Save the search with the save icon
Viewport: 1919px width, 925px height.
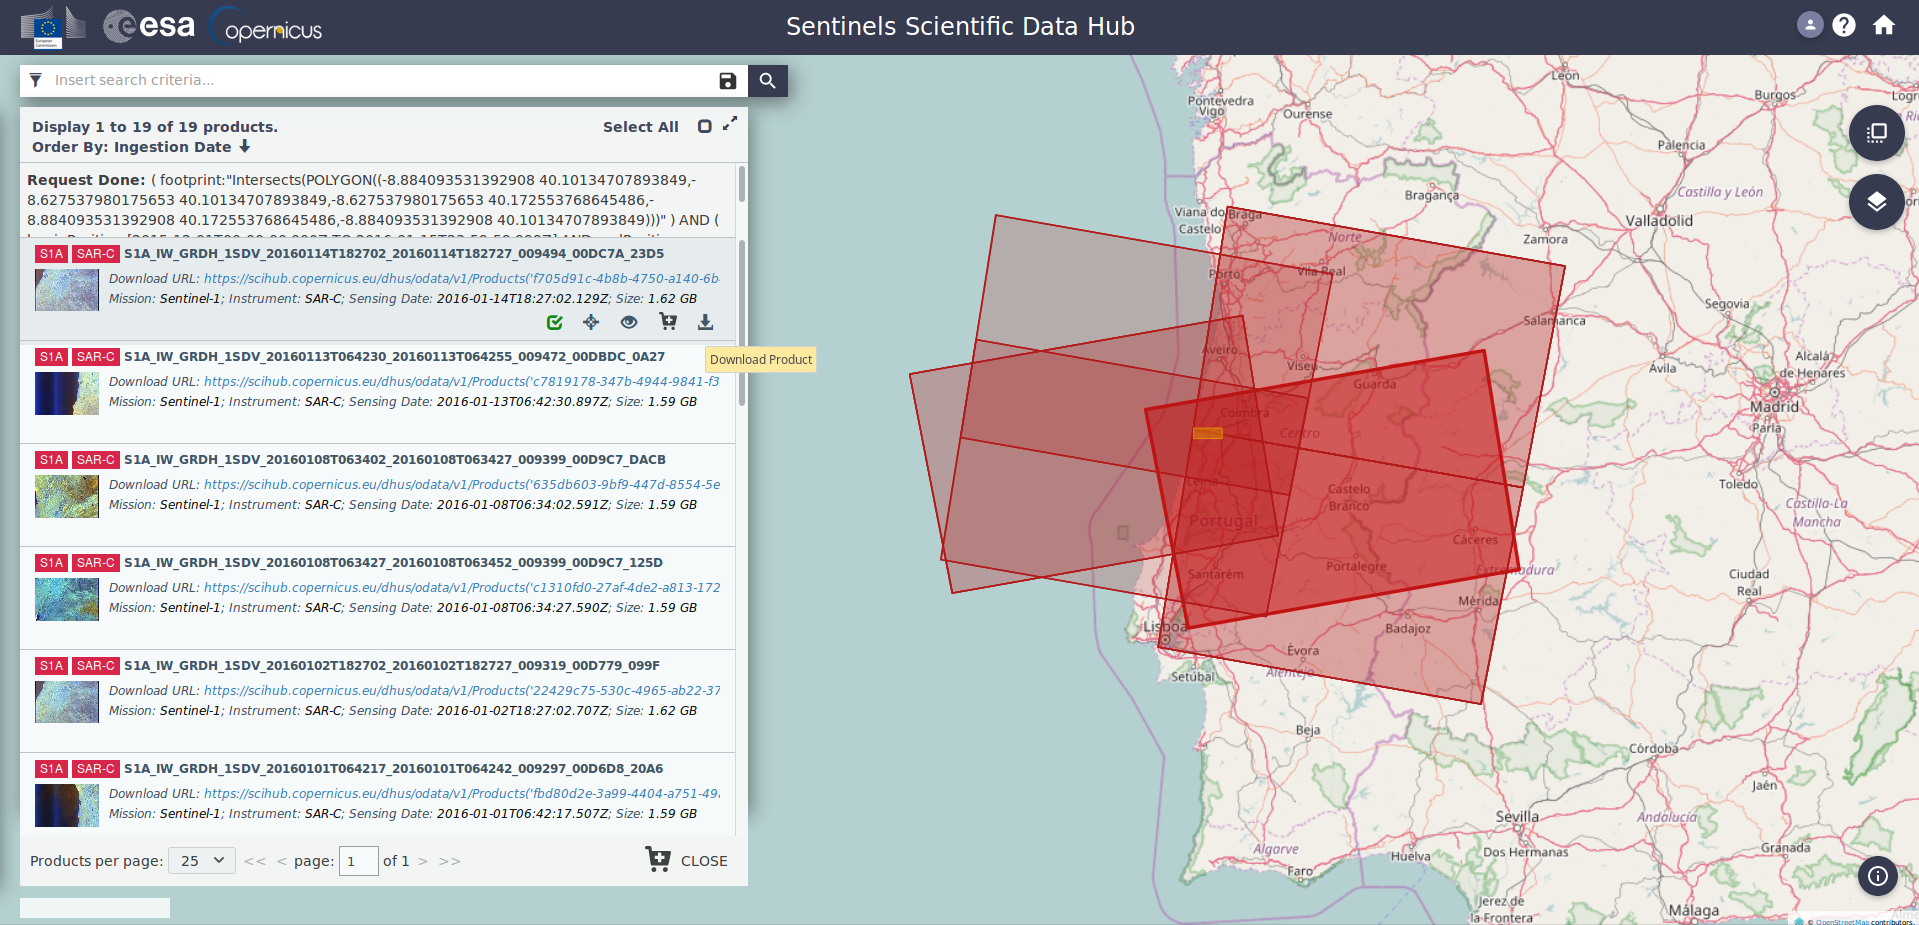[727, 81]
